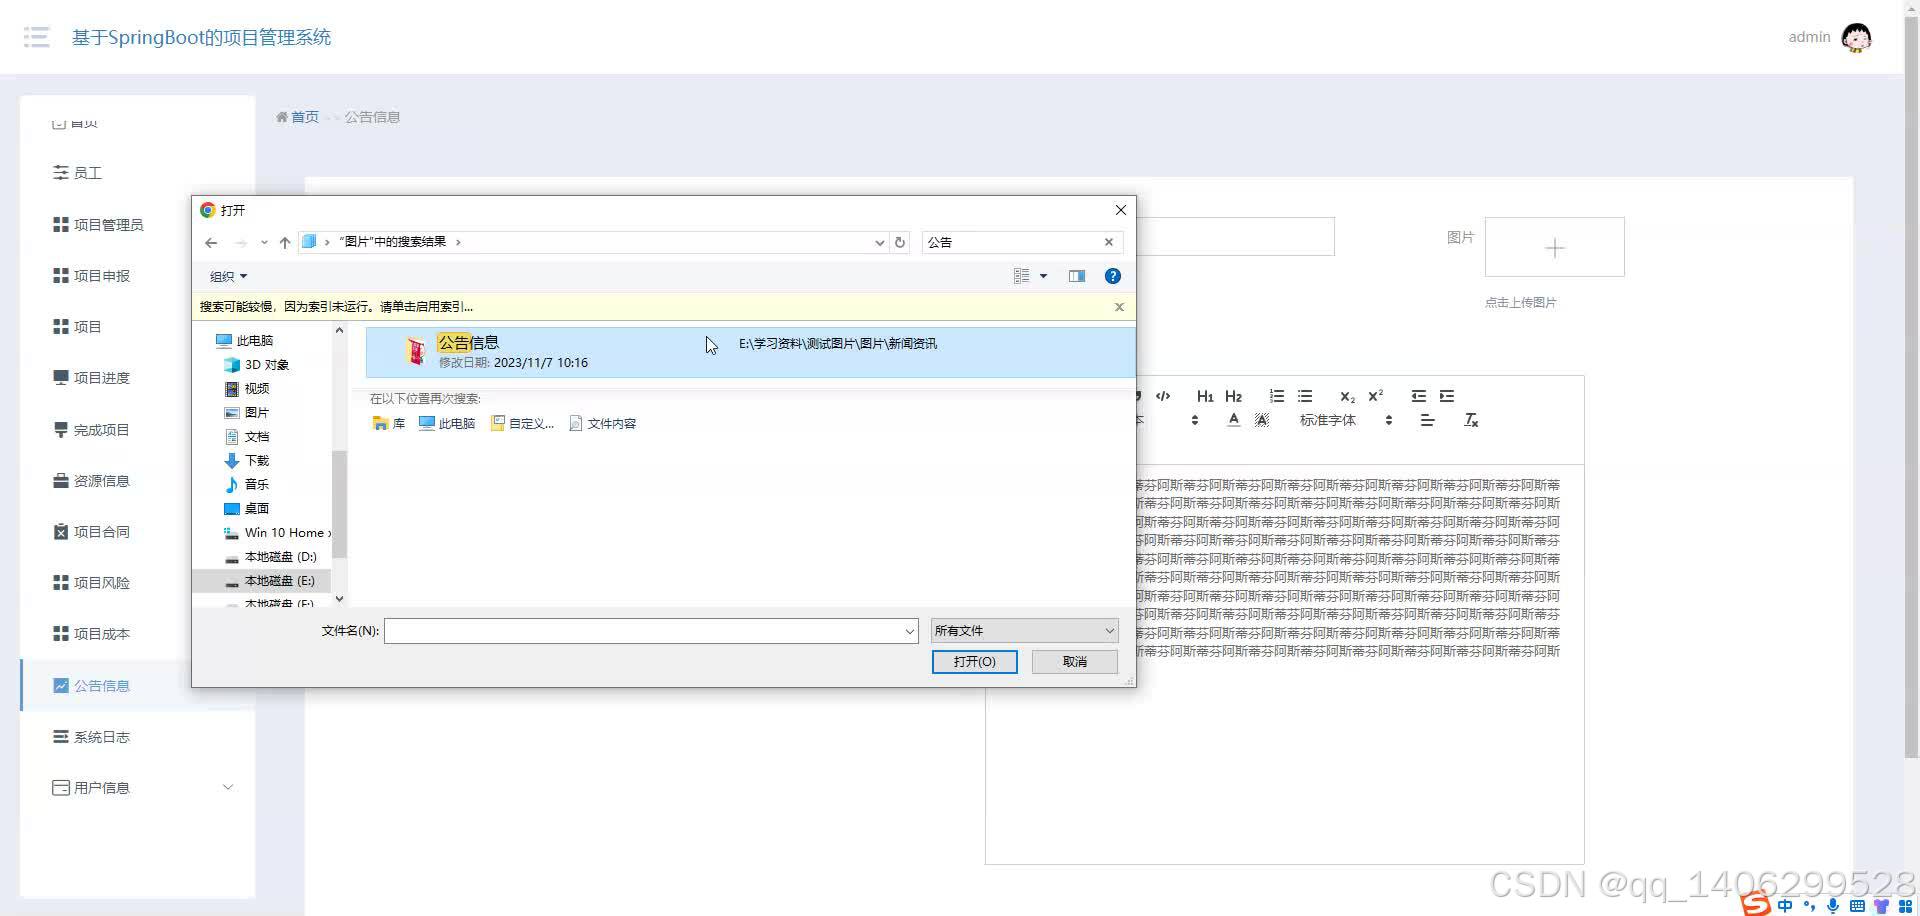Open file dialog help

point(1113,276)
